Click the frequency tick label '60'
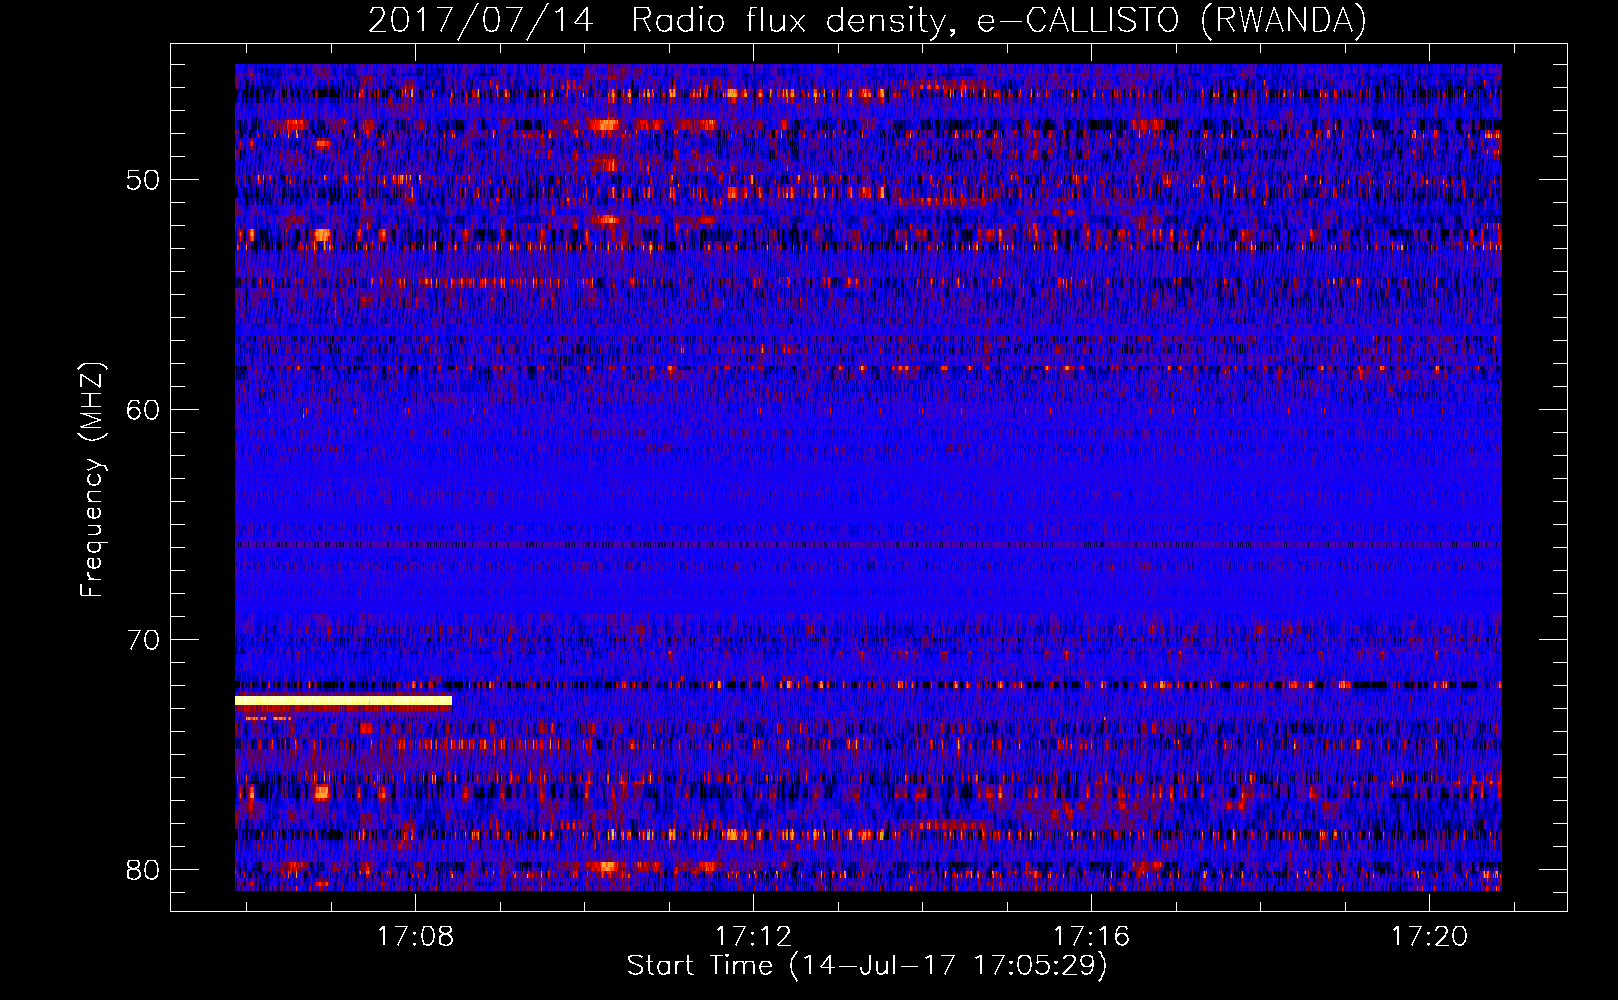Screen dimensions: 1618x1000 coord(143,410)
